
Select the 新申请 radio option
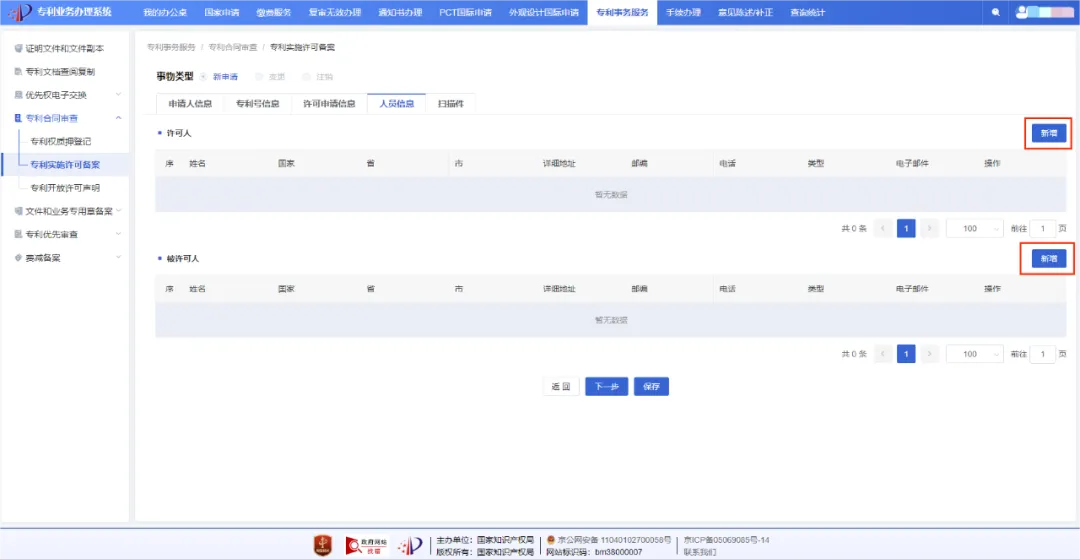203,76
